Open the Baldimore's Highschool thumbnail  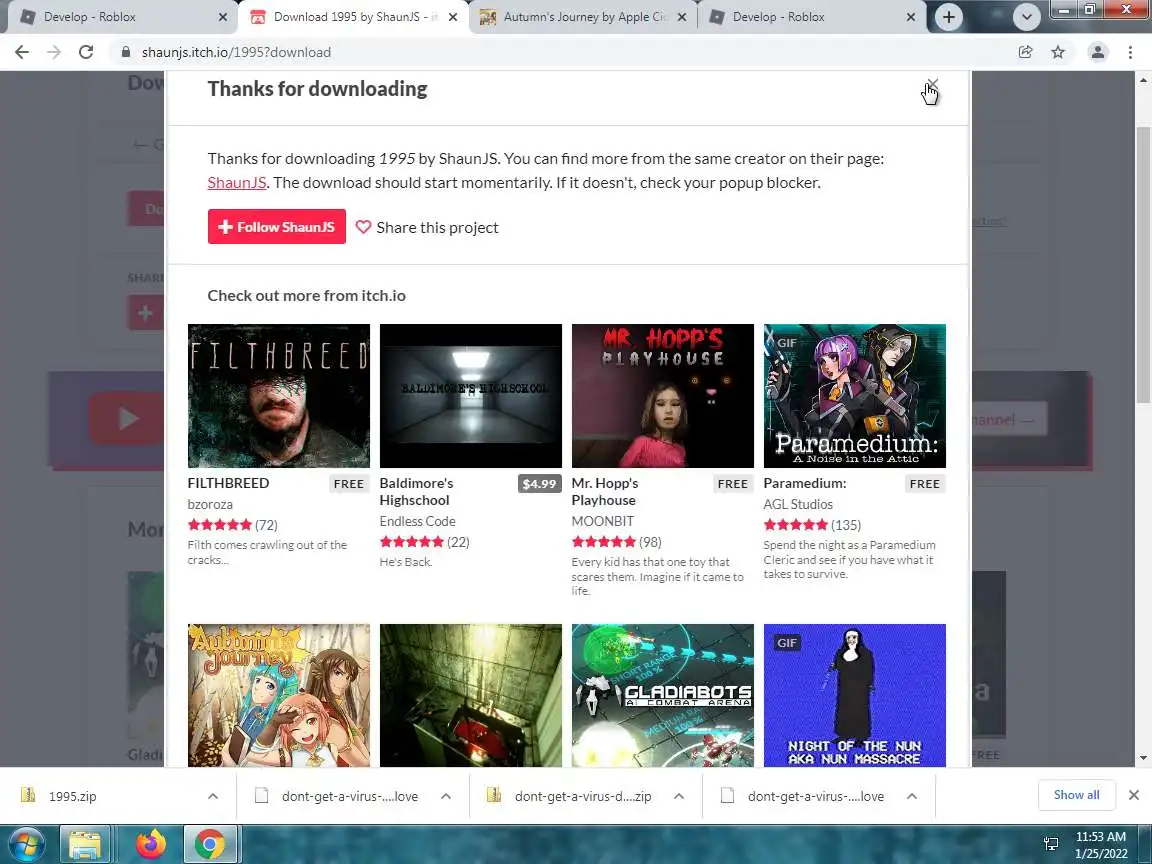[x=470, y=395]
